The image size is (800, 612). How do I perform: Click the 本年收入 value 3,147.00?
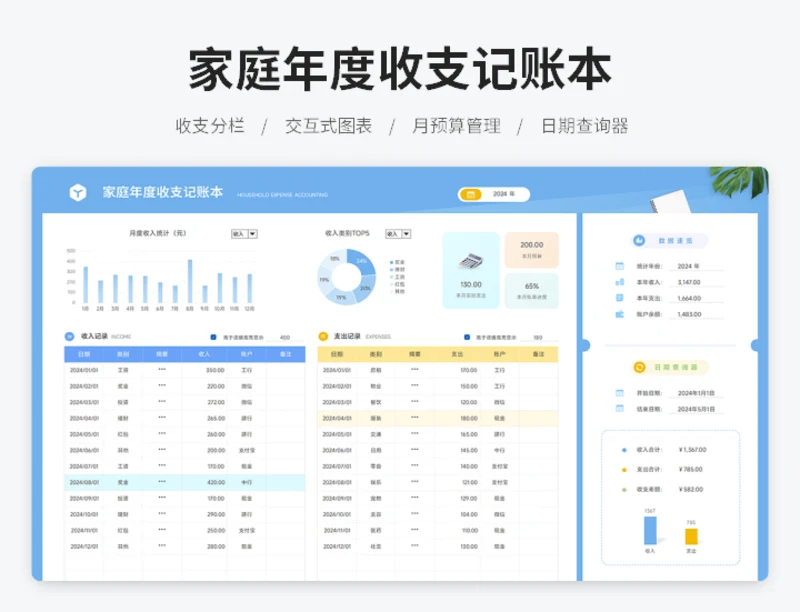[x=689, y=282]
